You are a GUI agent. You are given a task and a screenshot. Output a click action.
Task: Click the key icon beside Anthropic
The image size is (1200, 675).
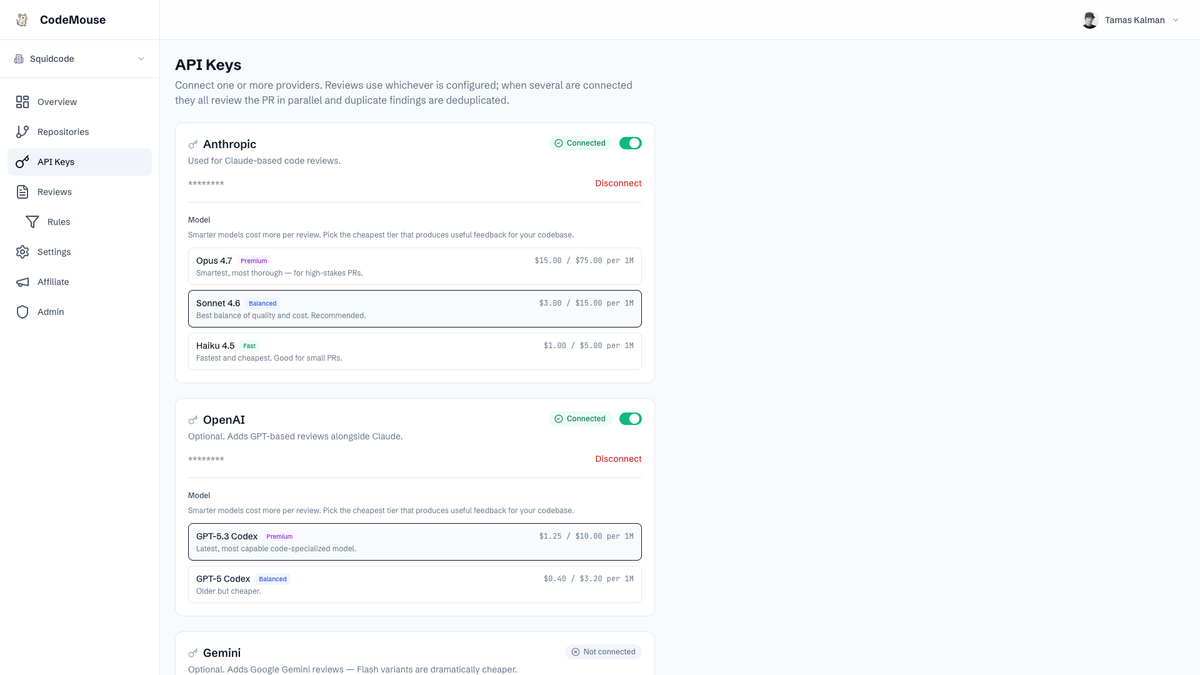click(x=193, y=145)
